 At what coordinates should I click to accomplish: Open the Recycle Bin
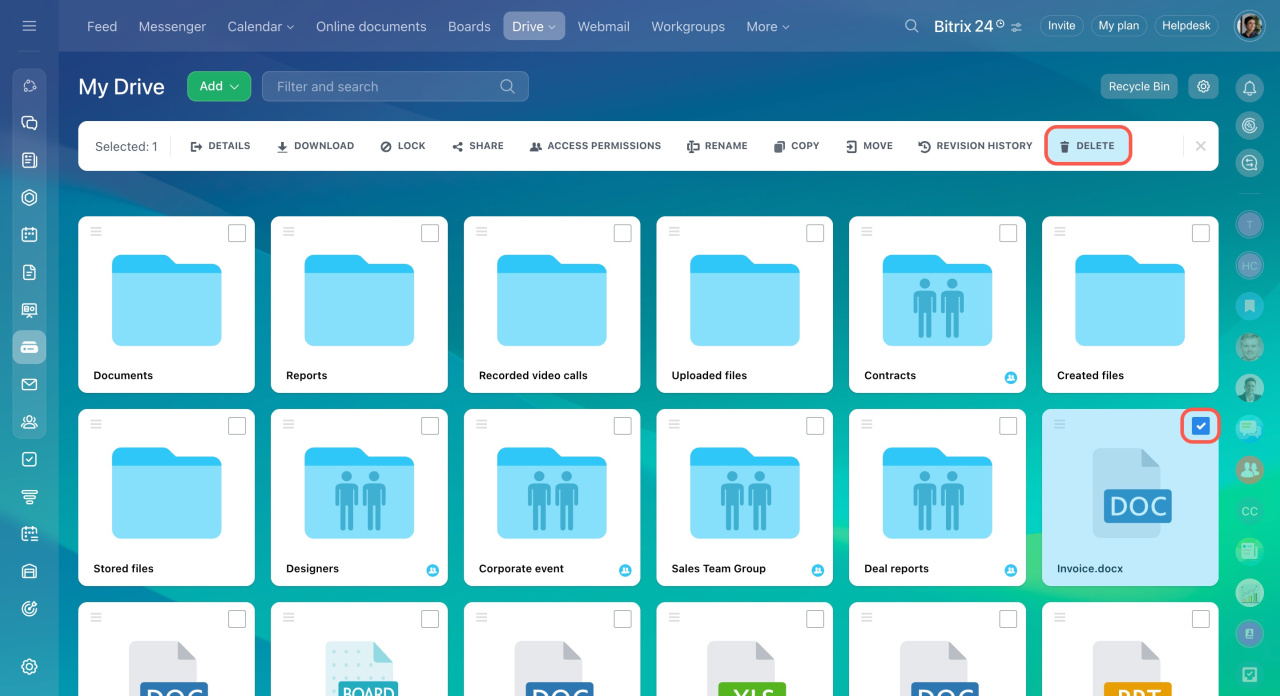pos(1139,86)
